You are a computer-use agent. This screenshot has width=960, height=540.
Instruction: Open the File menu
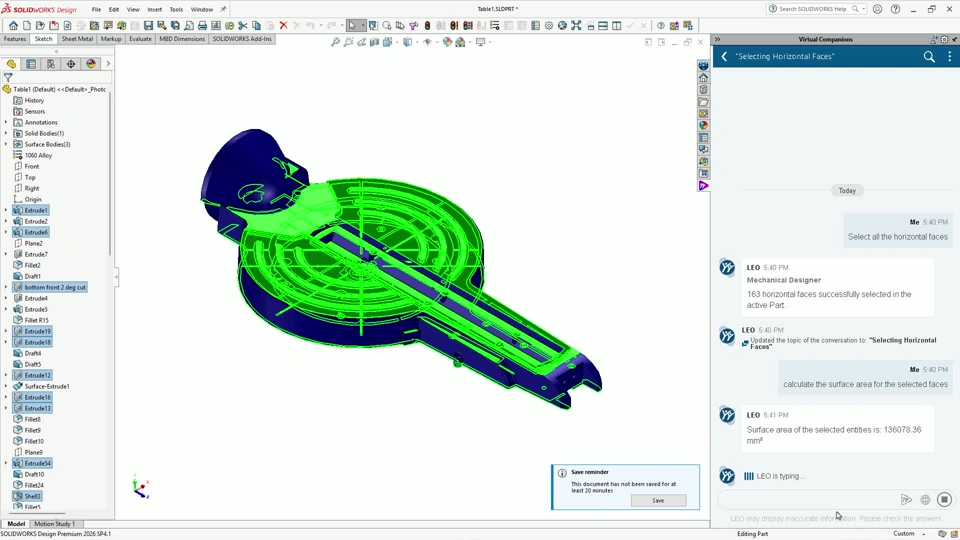tap(96, 10)
